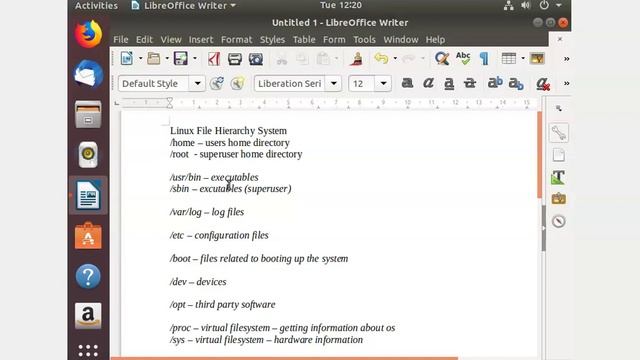Click the Clone Formatting paintbrush icon
640x360 pixels.
coord(357,59)
